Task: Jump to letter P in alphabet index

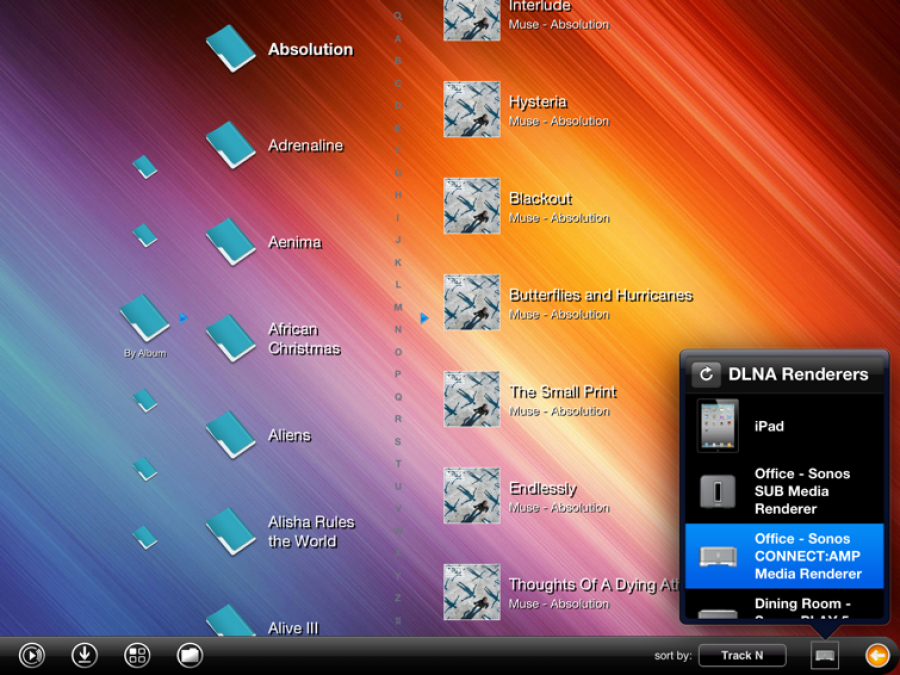Action: (398, 374)
